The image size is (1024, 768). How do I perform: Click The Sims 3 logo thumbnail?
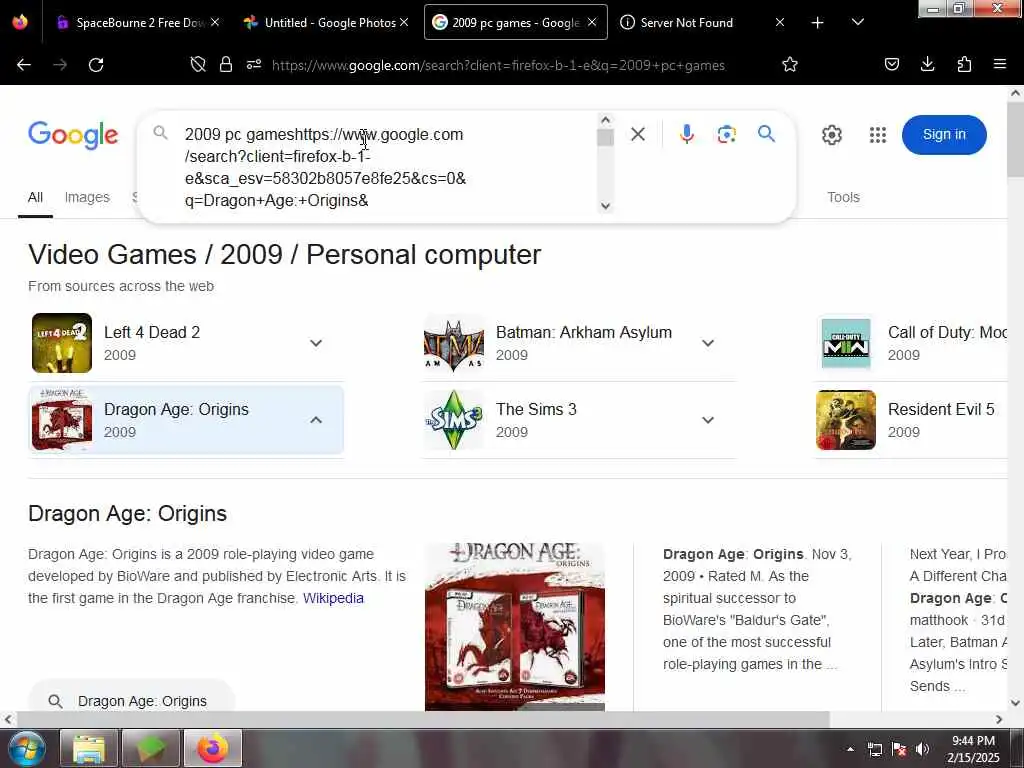pyautogui.click(x=454, y=420)
